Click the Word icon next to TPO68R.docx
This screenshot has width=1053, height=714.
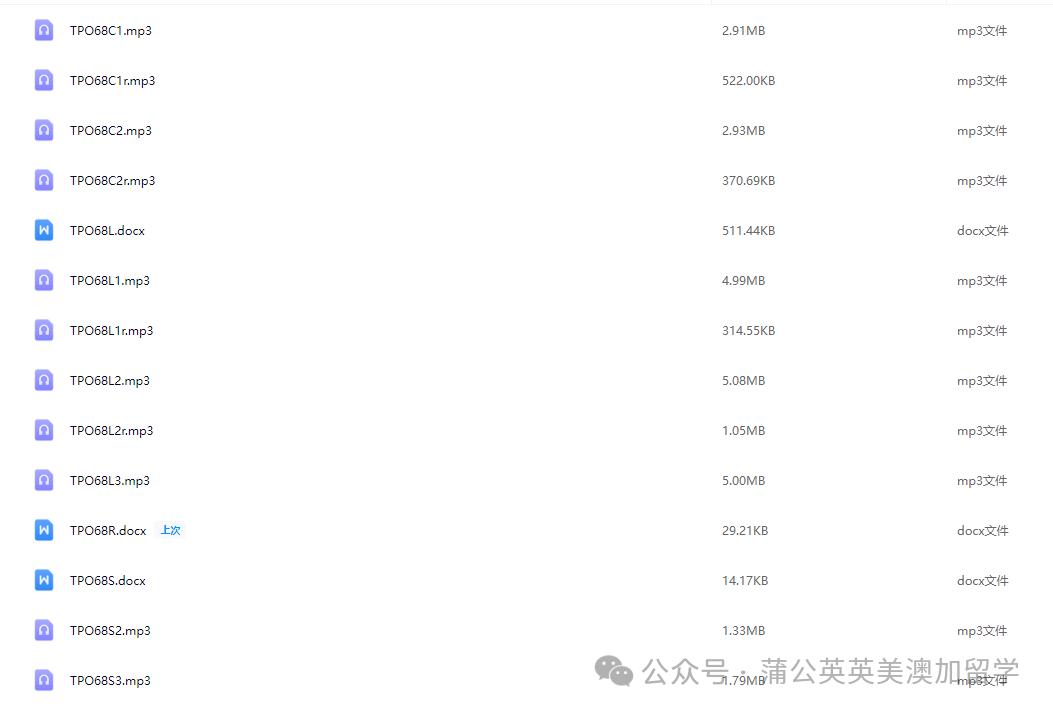click(x=44, y=531)
